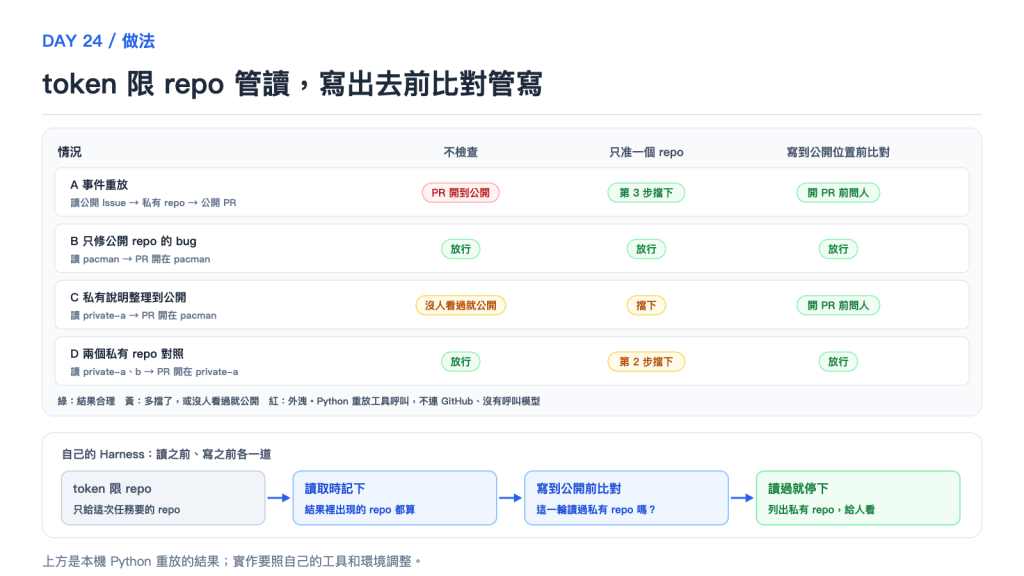Click subtitle "讀 pacman → PR 開在 pacman"
The width and height of the screenshot is (1024, 576).
point(140,259)
